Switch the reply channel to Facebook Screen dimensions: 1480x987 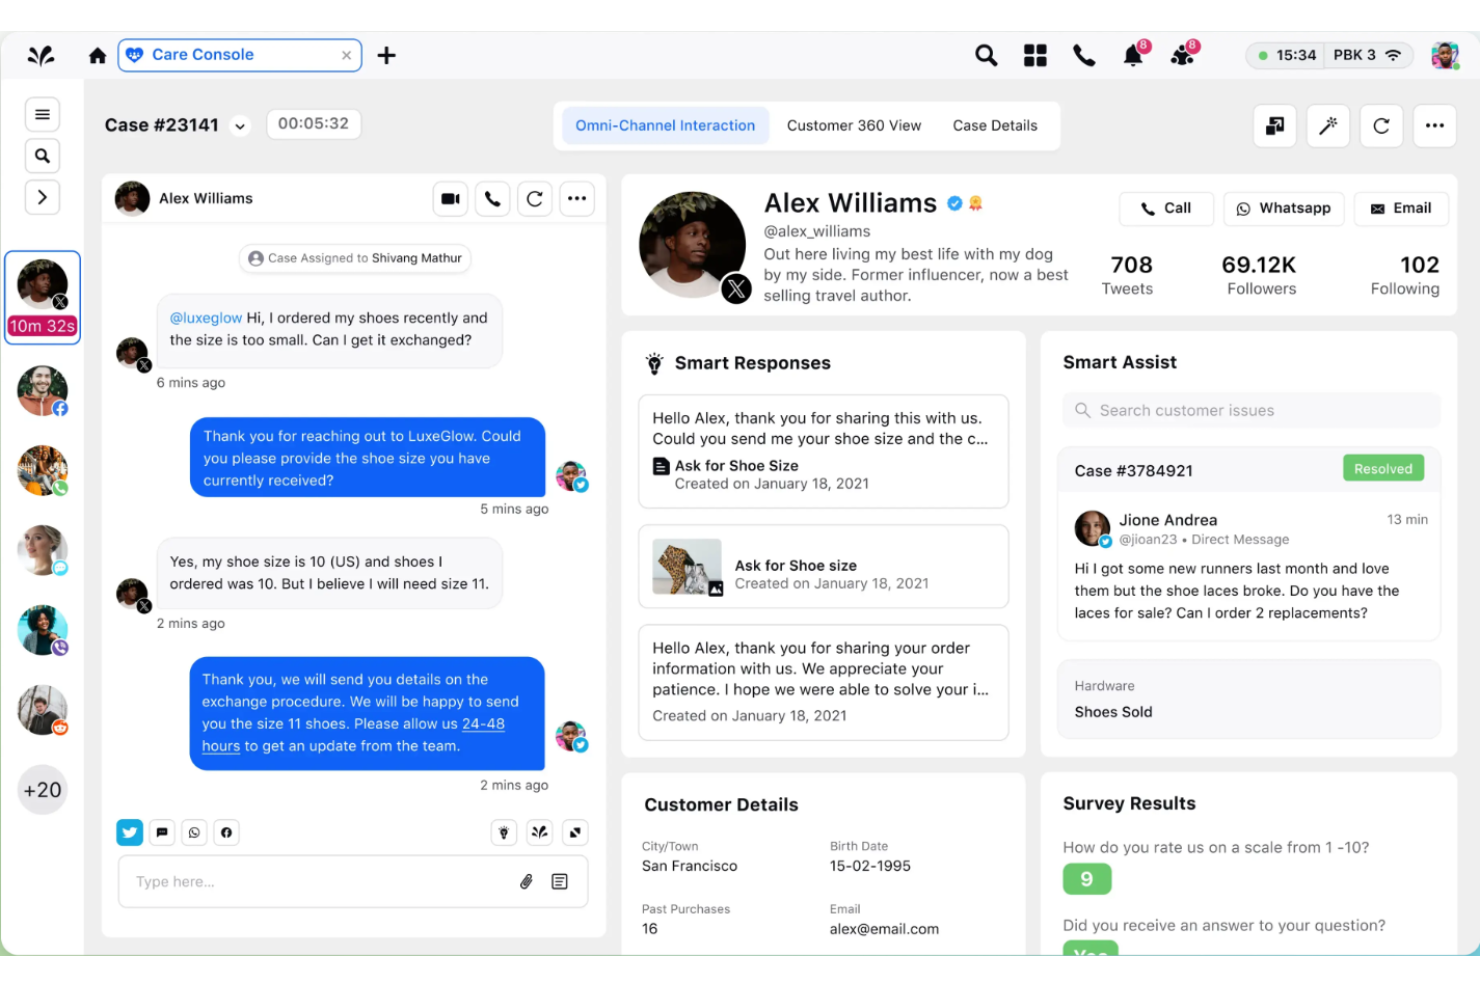pyautogui.click(x=226, y=831)
